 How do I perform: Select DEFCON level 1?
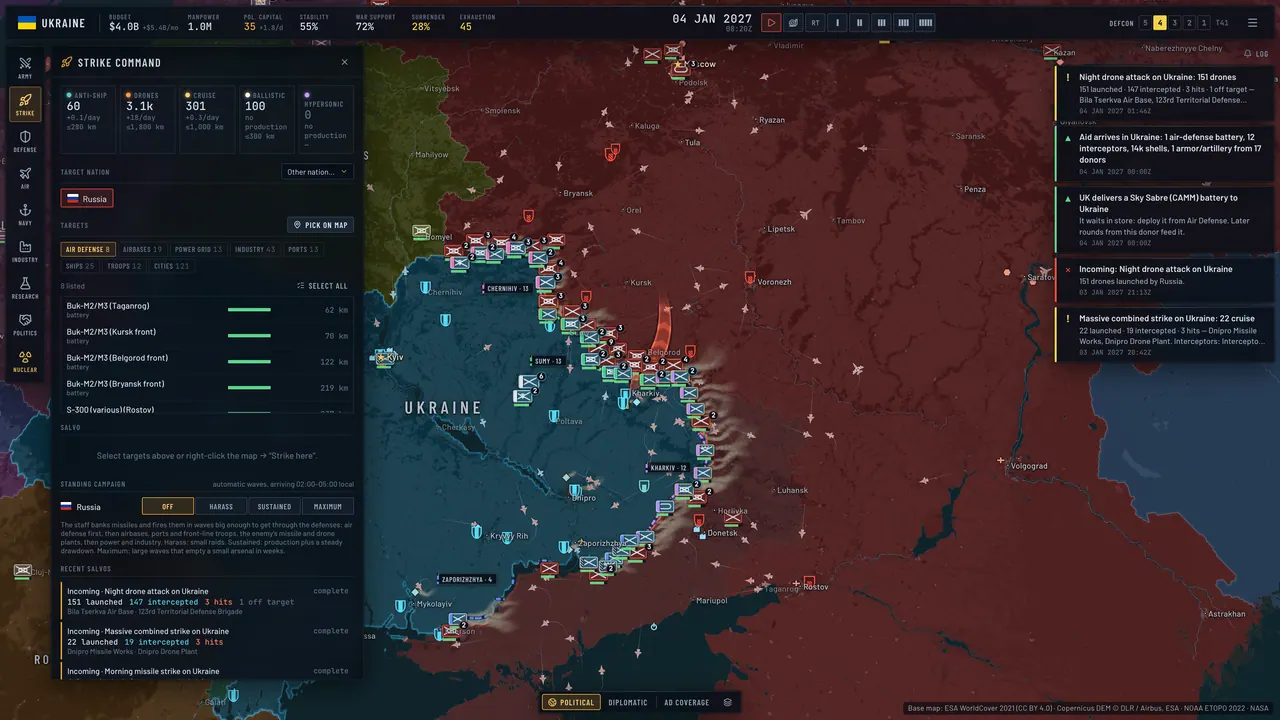1204,23
